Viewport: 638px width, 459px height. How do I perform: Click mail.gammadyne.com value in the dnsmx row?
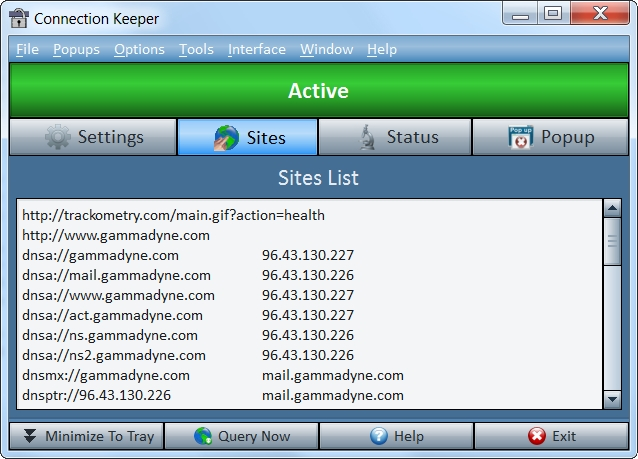point(332,375)
